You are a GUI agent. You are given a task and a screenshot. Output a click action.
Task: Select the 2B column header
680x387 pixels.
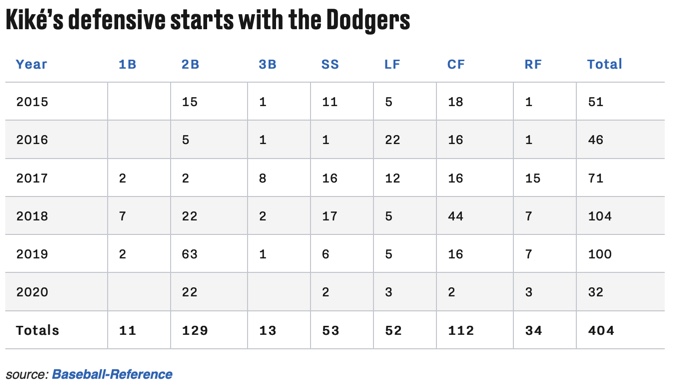(x=190, y=64)
